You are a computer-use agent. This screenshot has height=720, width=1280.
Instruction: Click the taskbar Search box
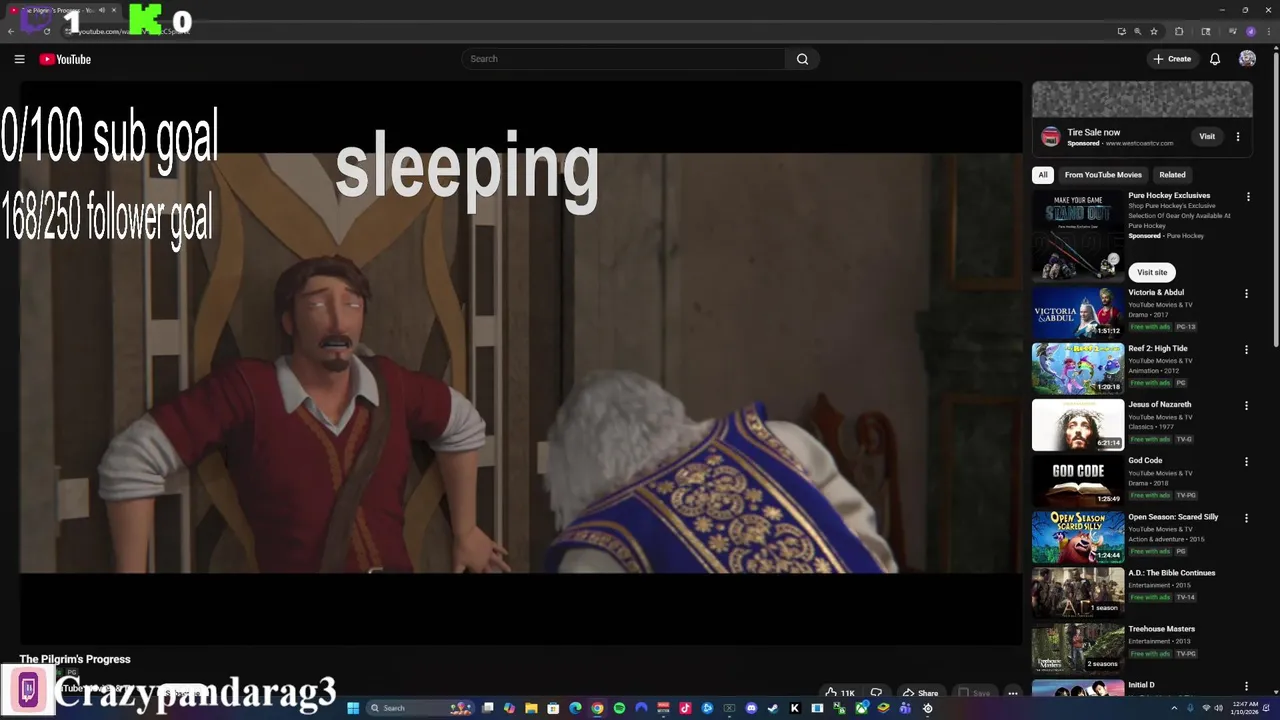pyautogui.click(x=420, y=708)
